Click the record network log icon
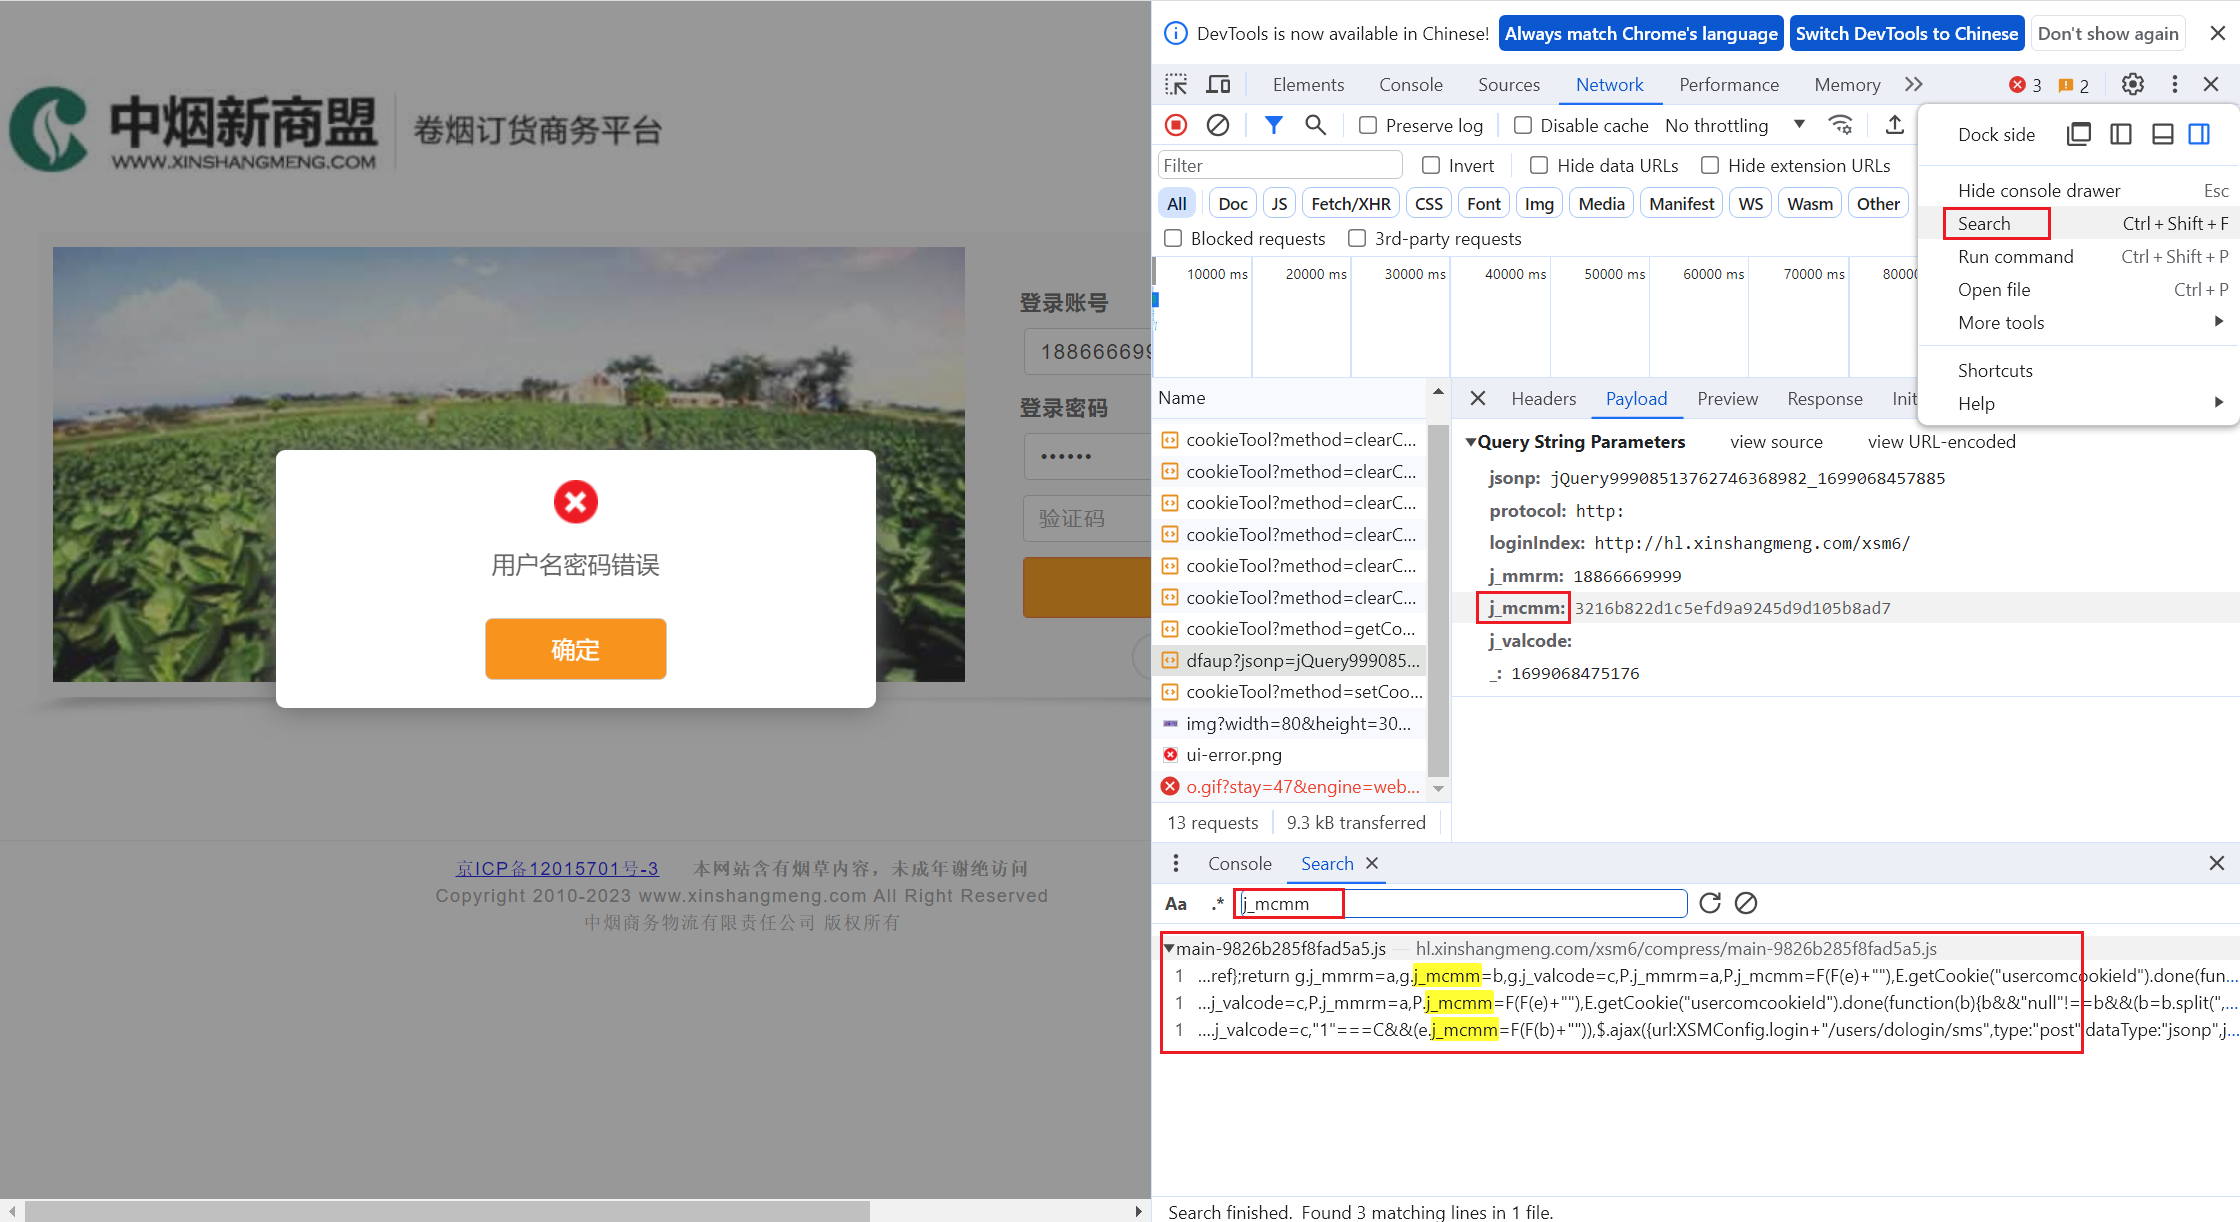 [x=1176, y=125]
